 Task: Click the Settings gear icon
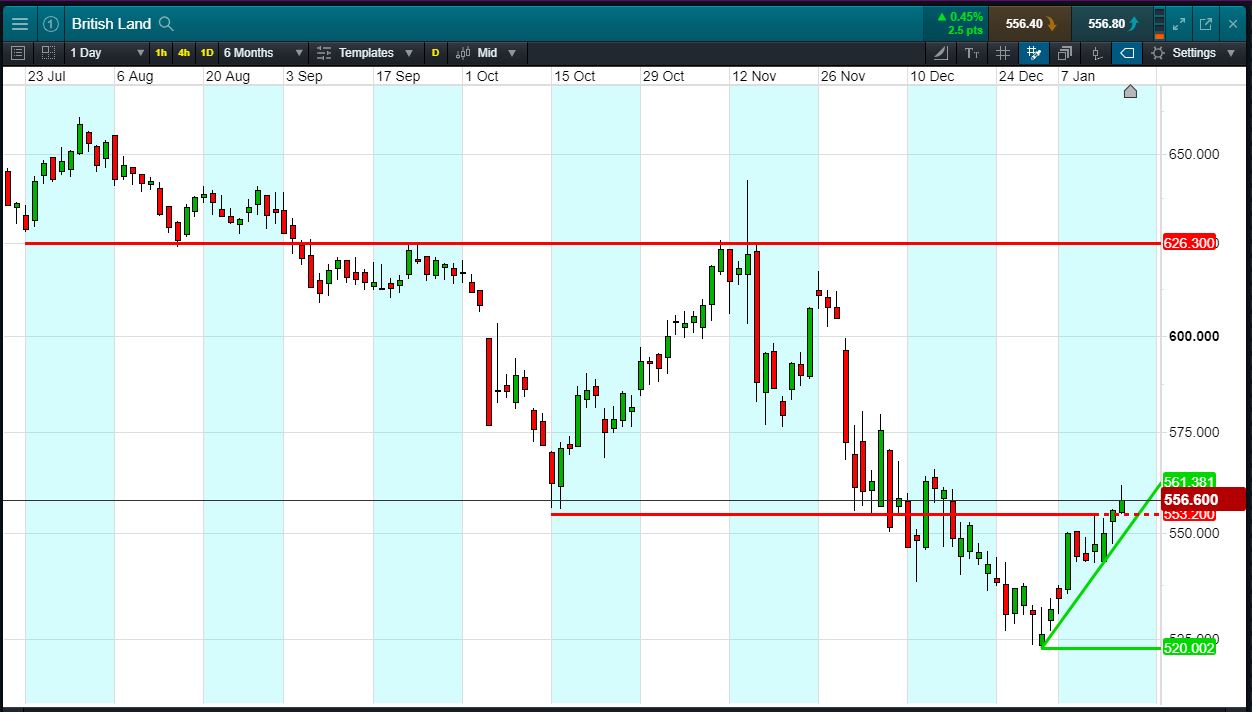click(x=1158, y=53)
